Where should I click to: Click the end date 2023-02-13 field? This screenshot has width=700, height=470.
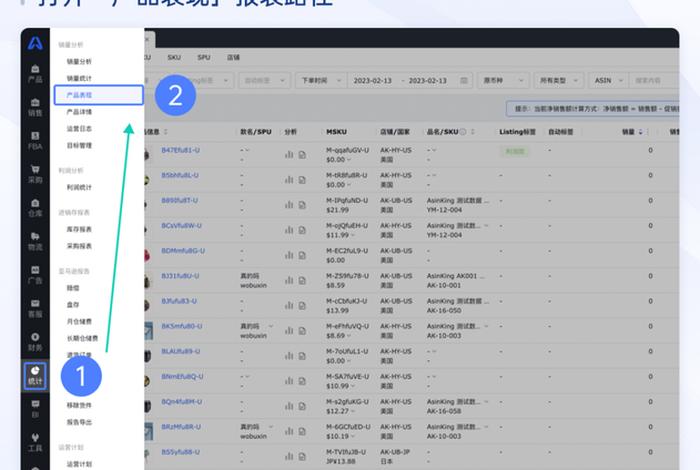428,80
